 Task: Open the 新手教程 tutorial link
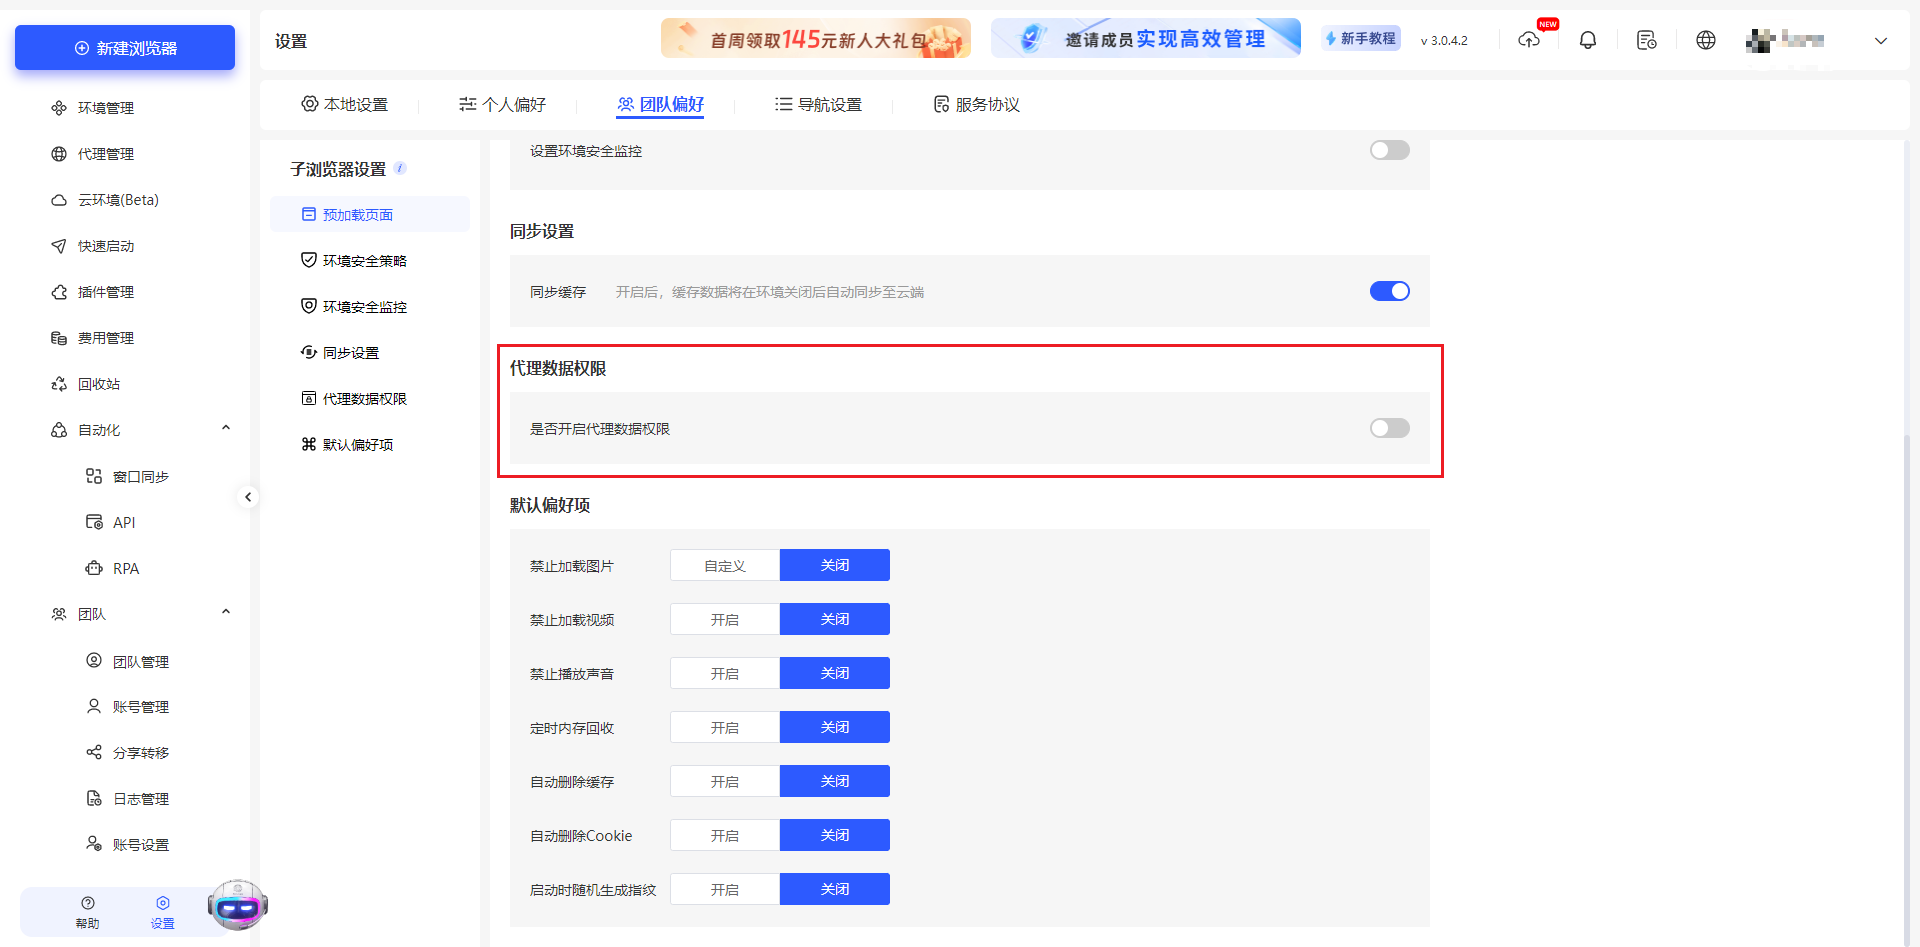(1360, 38)
